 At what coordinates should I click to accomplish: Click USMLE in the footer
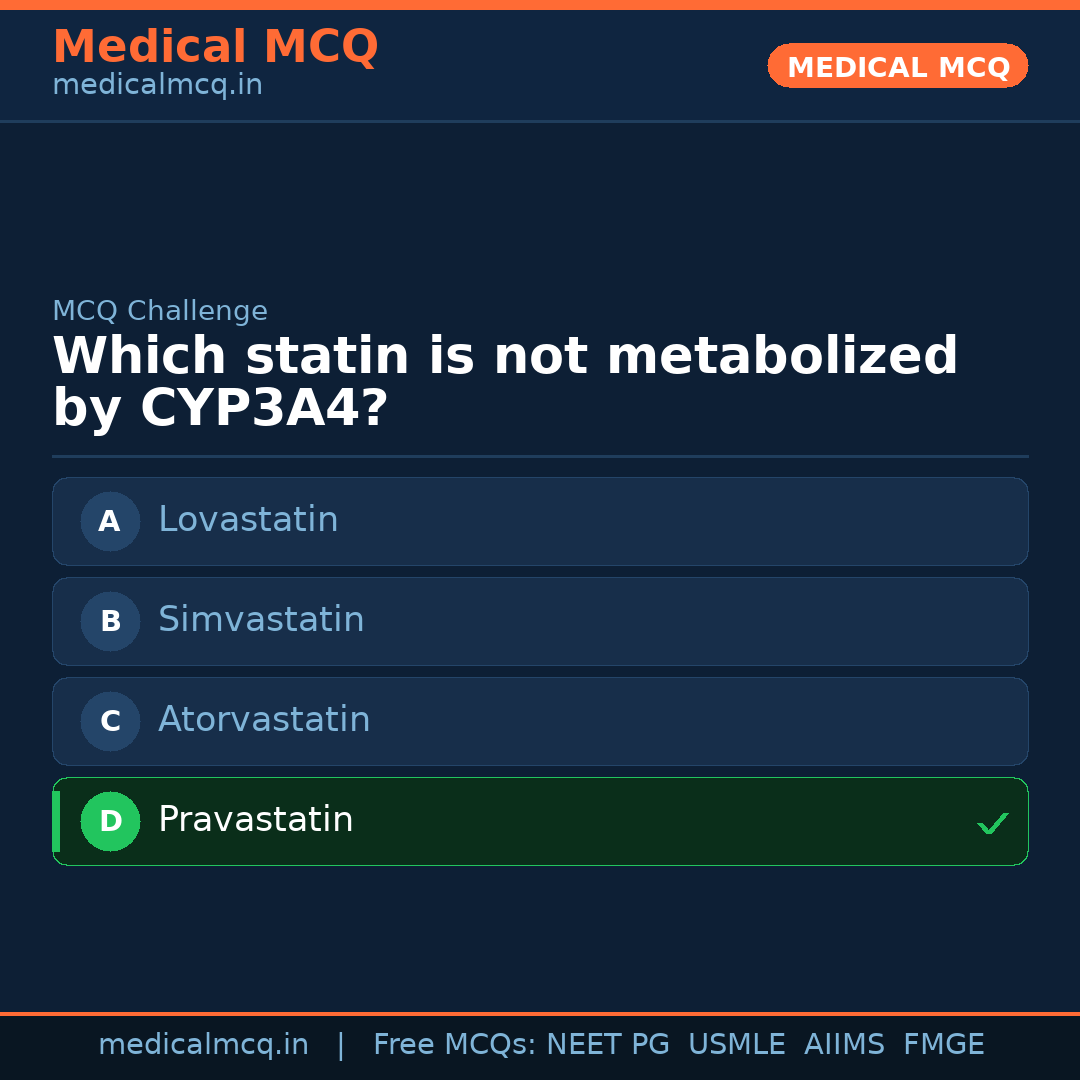click(x=736, y=1045)
